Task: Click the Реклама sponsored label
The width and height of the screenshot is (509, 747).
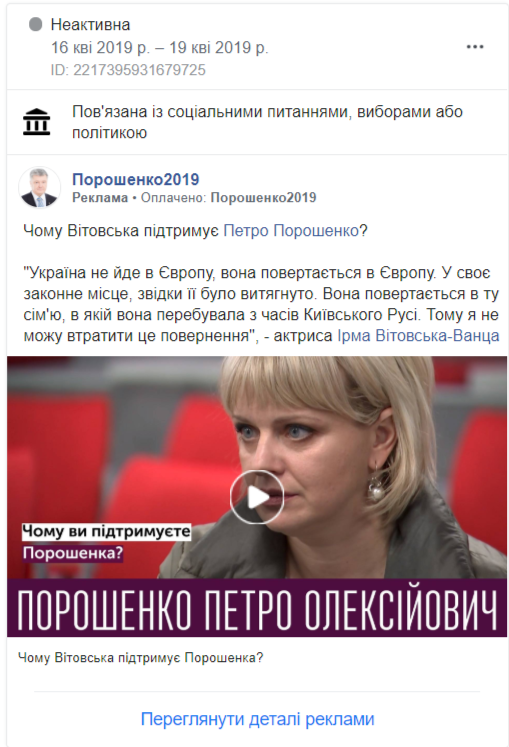Action: coord(100,198)
